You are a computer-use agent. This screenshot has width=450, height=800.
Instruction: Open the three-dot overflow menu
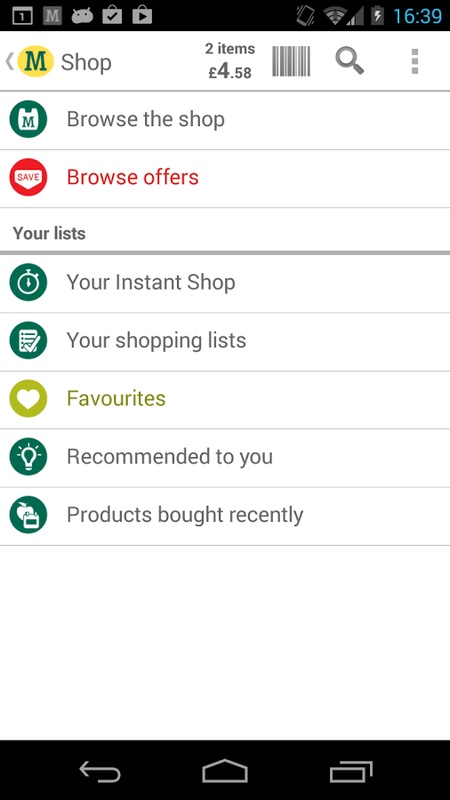(415, 61)
